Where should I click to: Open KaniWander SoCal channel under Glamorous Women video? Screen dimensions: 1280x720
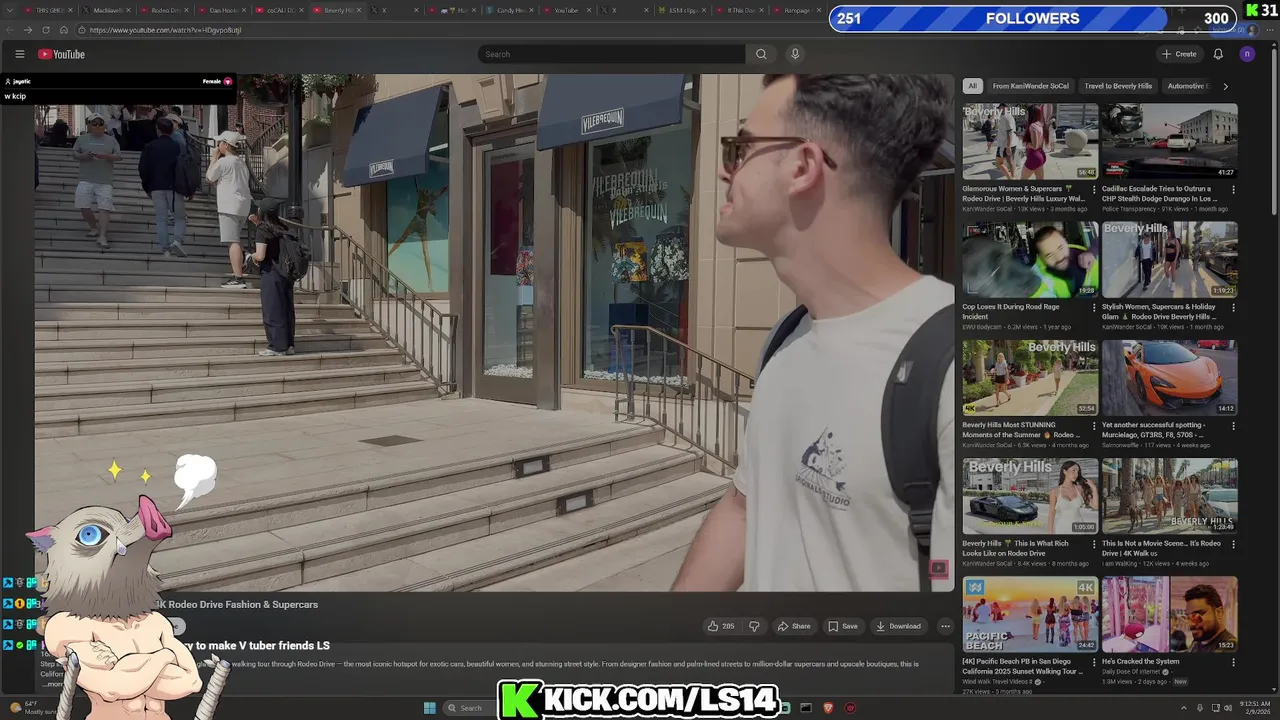pyautogui.click(x=987, y=209)
